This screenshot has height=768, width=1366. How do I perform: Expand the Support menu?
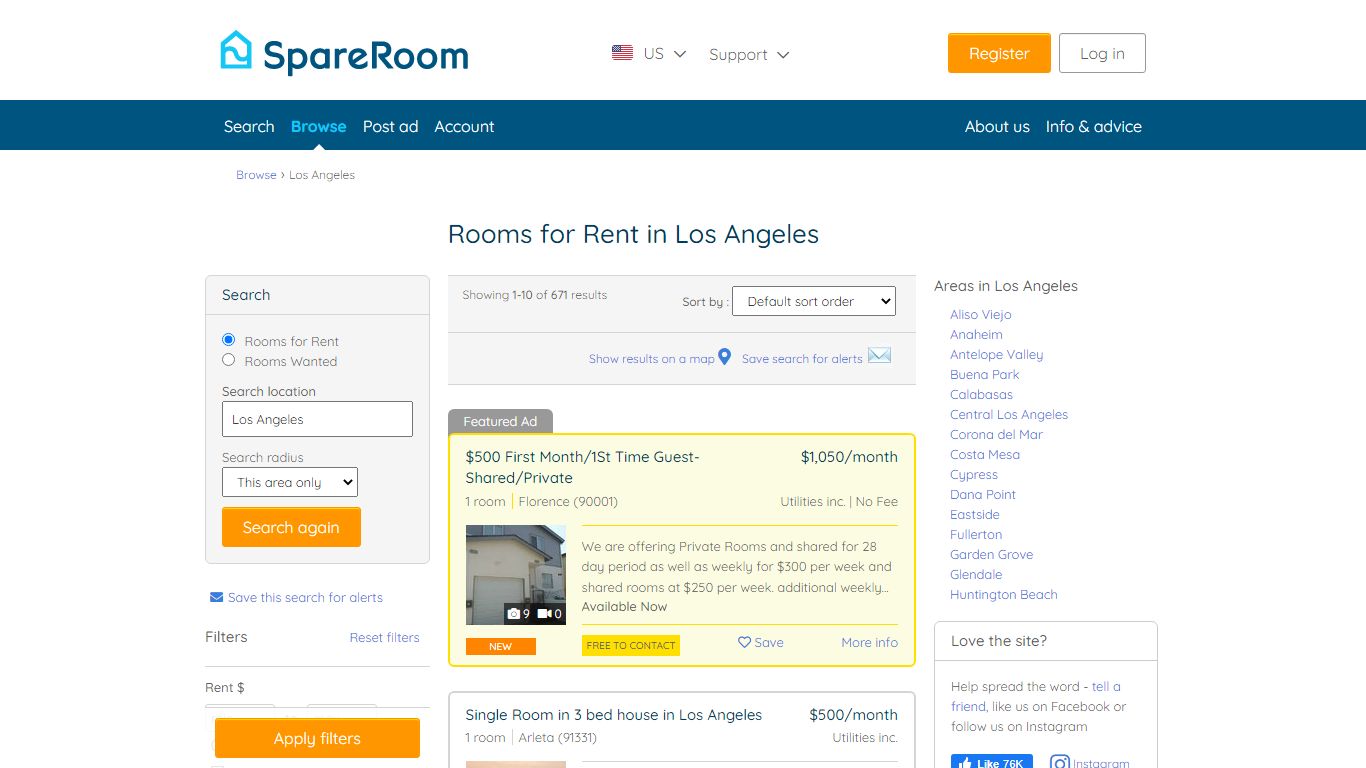pos(749,54)
